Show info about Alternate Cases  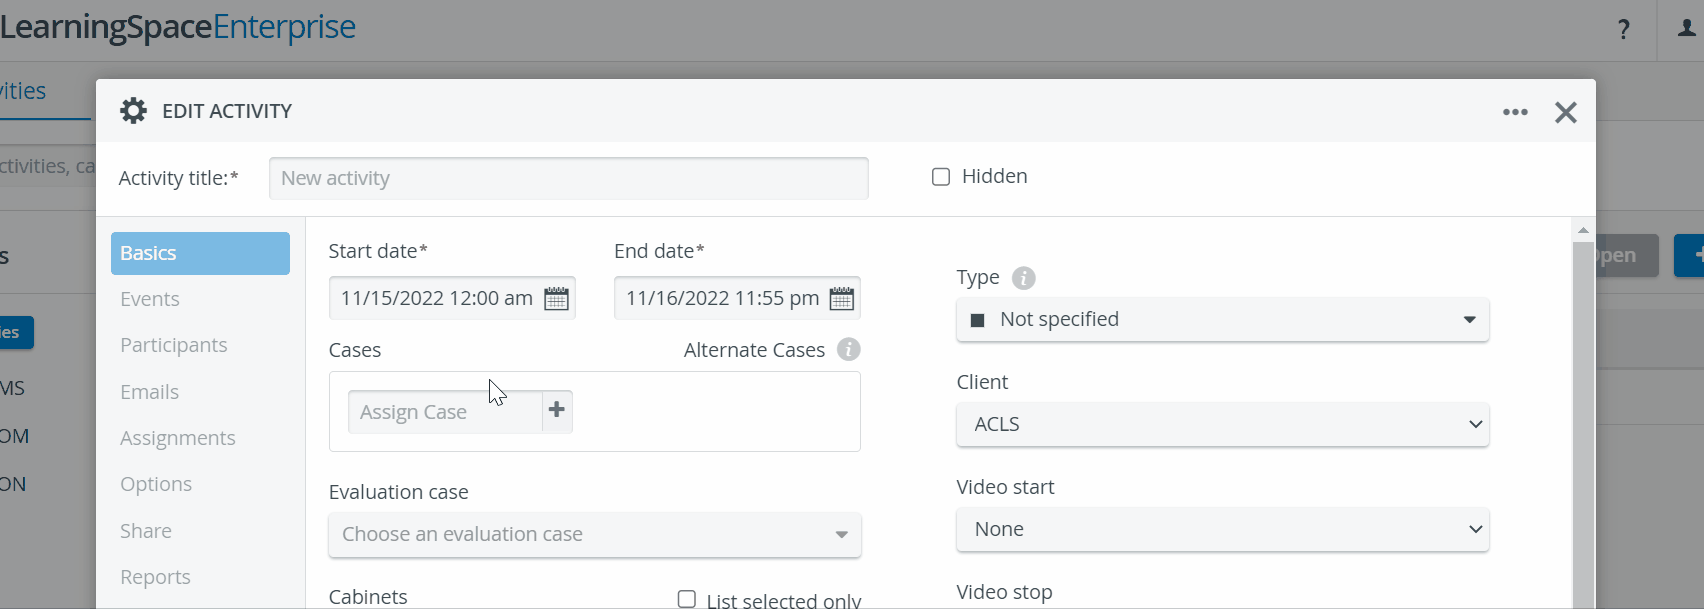849,349
